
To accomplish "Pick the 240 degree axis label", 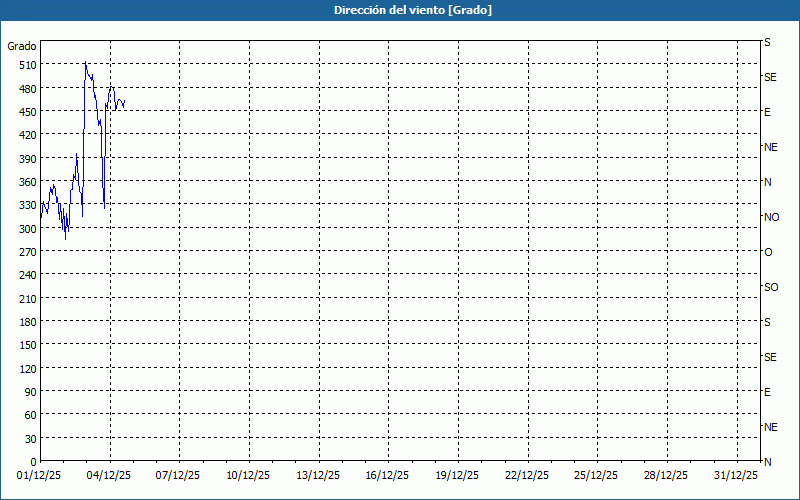I will point(28,276).
